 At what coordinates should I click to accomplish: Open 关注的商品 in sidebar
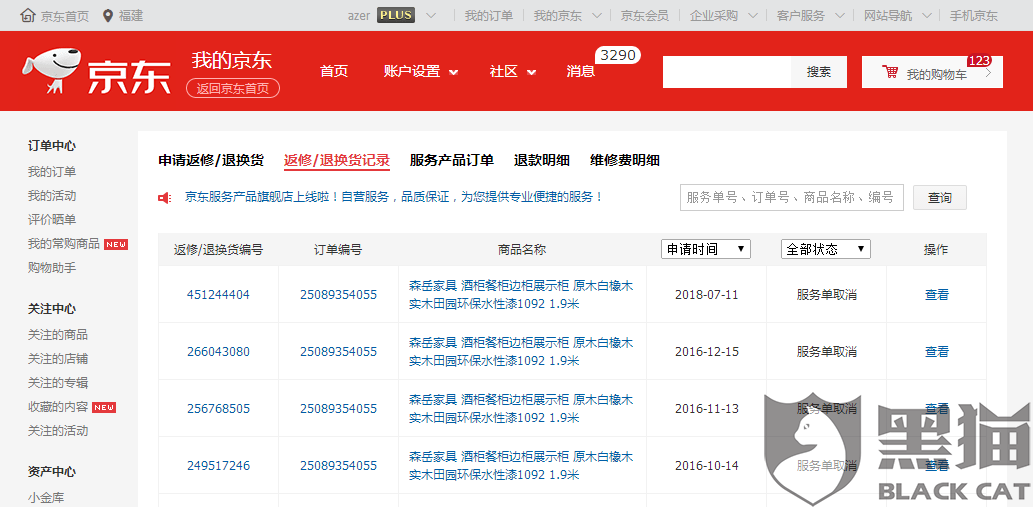point(57,334)
